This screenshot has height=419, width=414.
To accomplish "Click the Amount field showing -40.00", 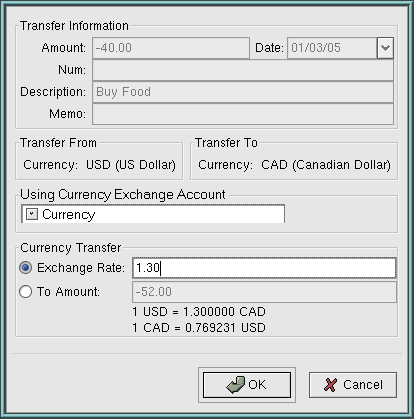I will [x=171, y=48].
